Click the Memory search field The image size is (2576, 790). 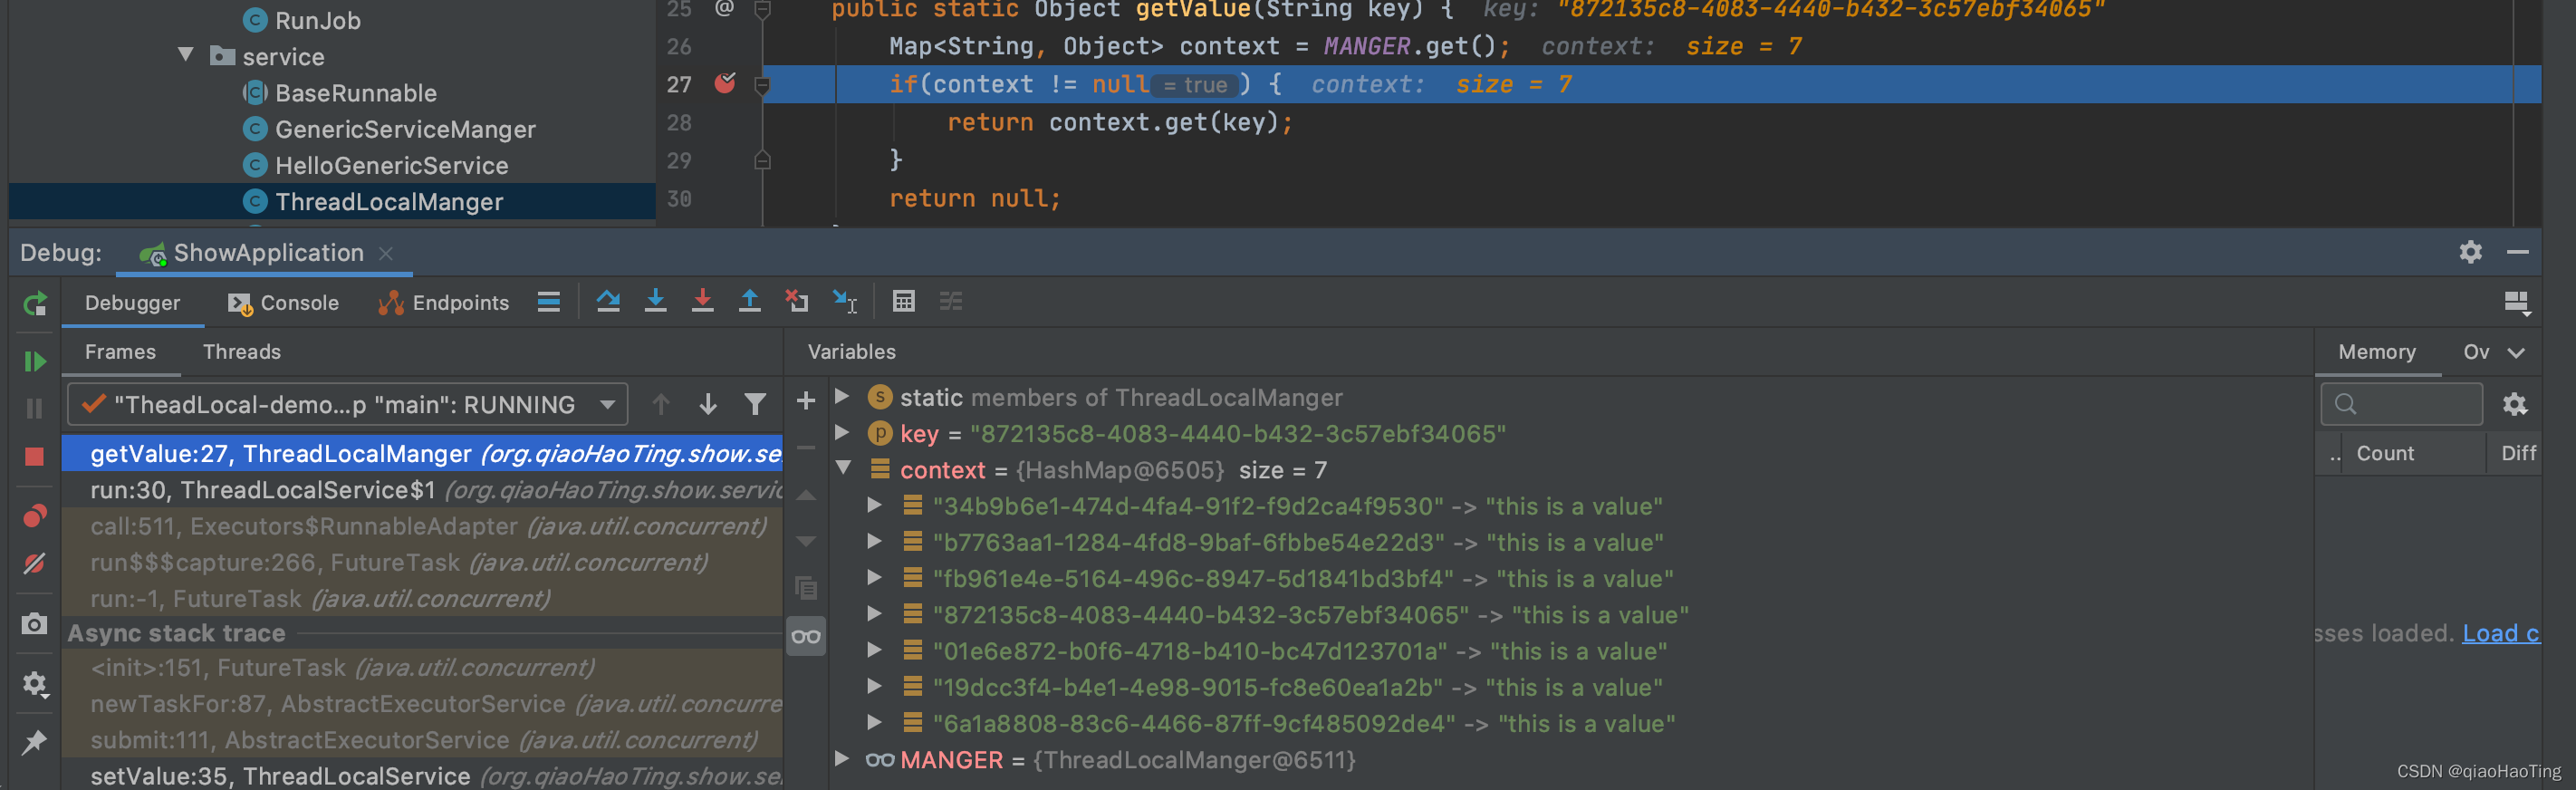[2401, 404]
